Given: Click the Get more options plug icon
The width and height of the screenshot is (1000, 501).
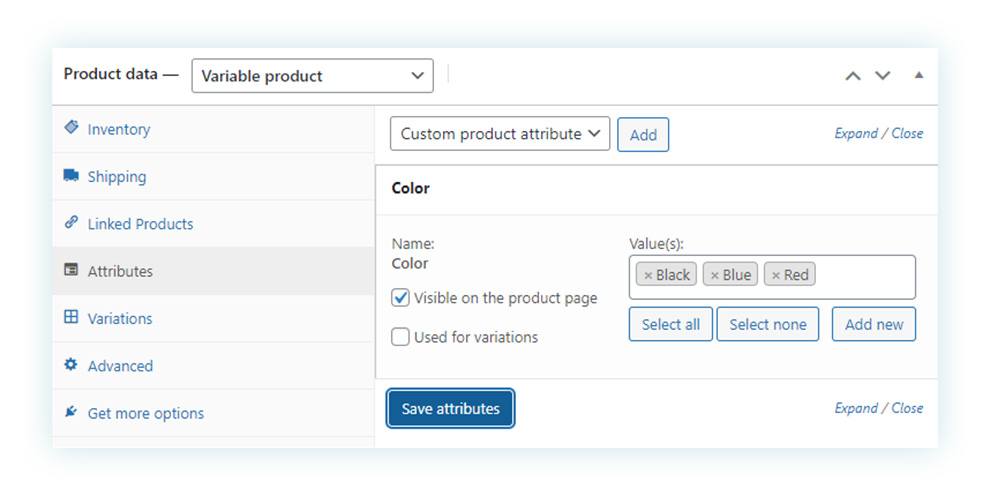Looking at the screenshot, I should (x=71, y=412).
